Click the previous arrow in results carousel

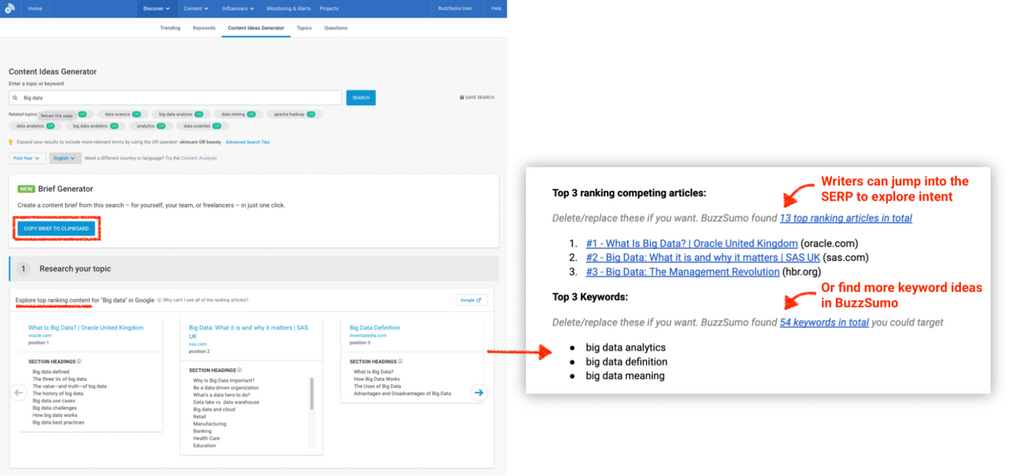click(17, 392)
